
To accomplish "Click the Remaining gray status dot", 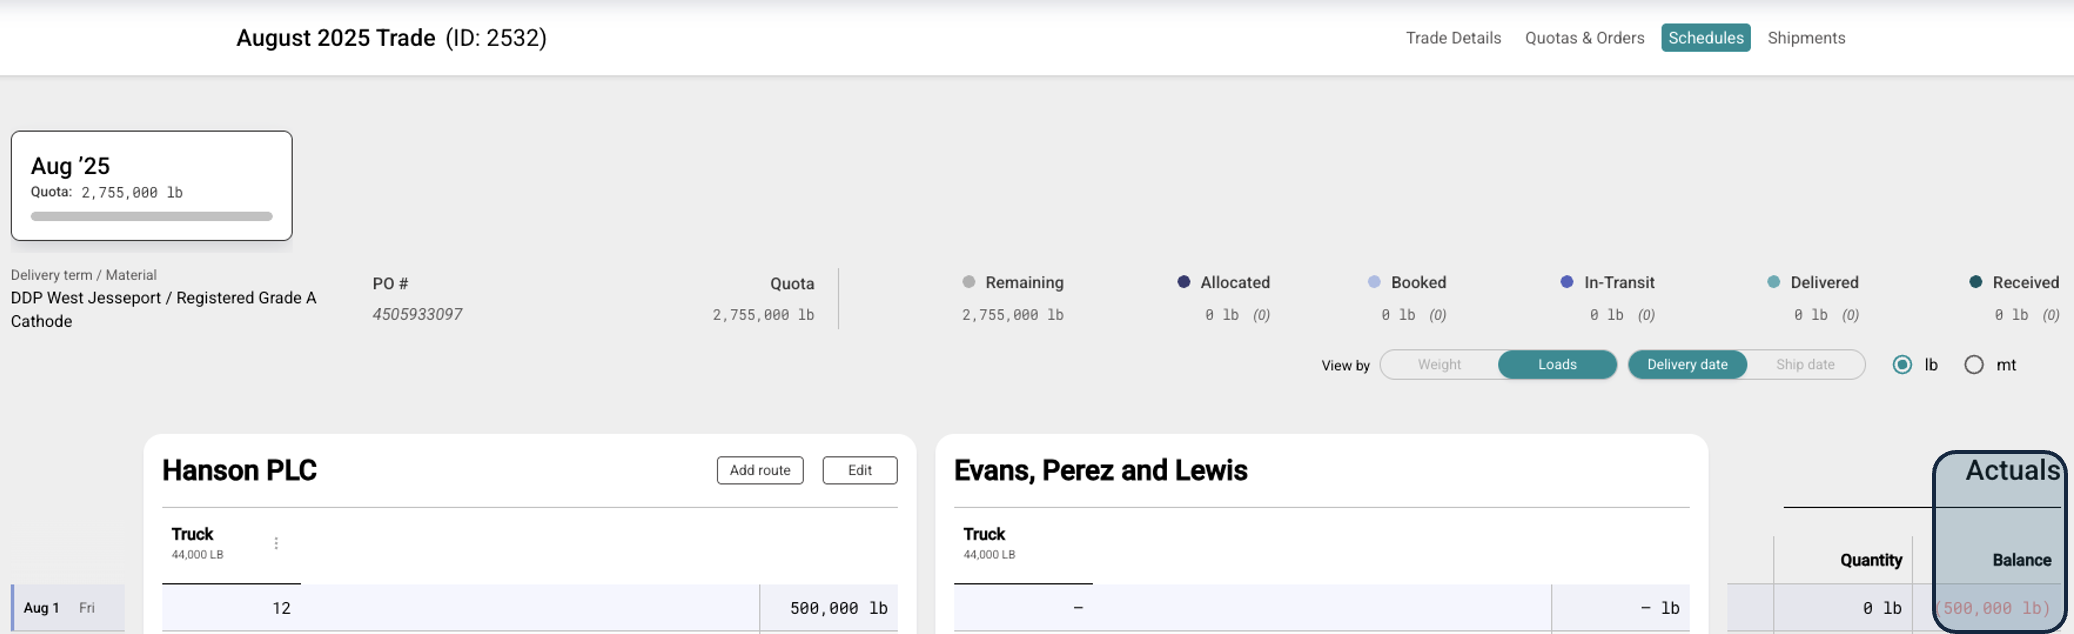I will coord(968,282).
